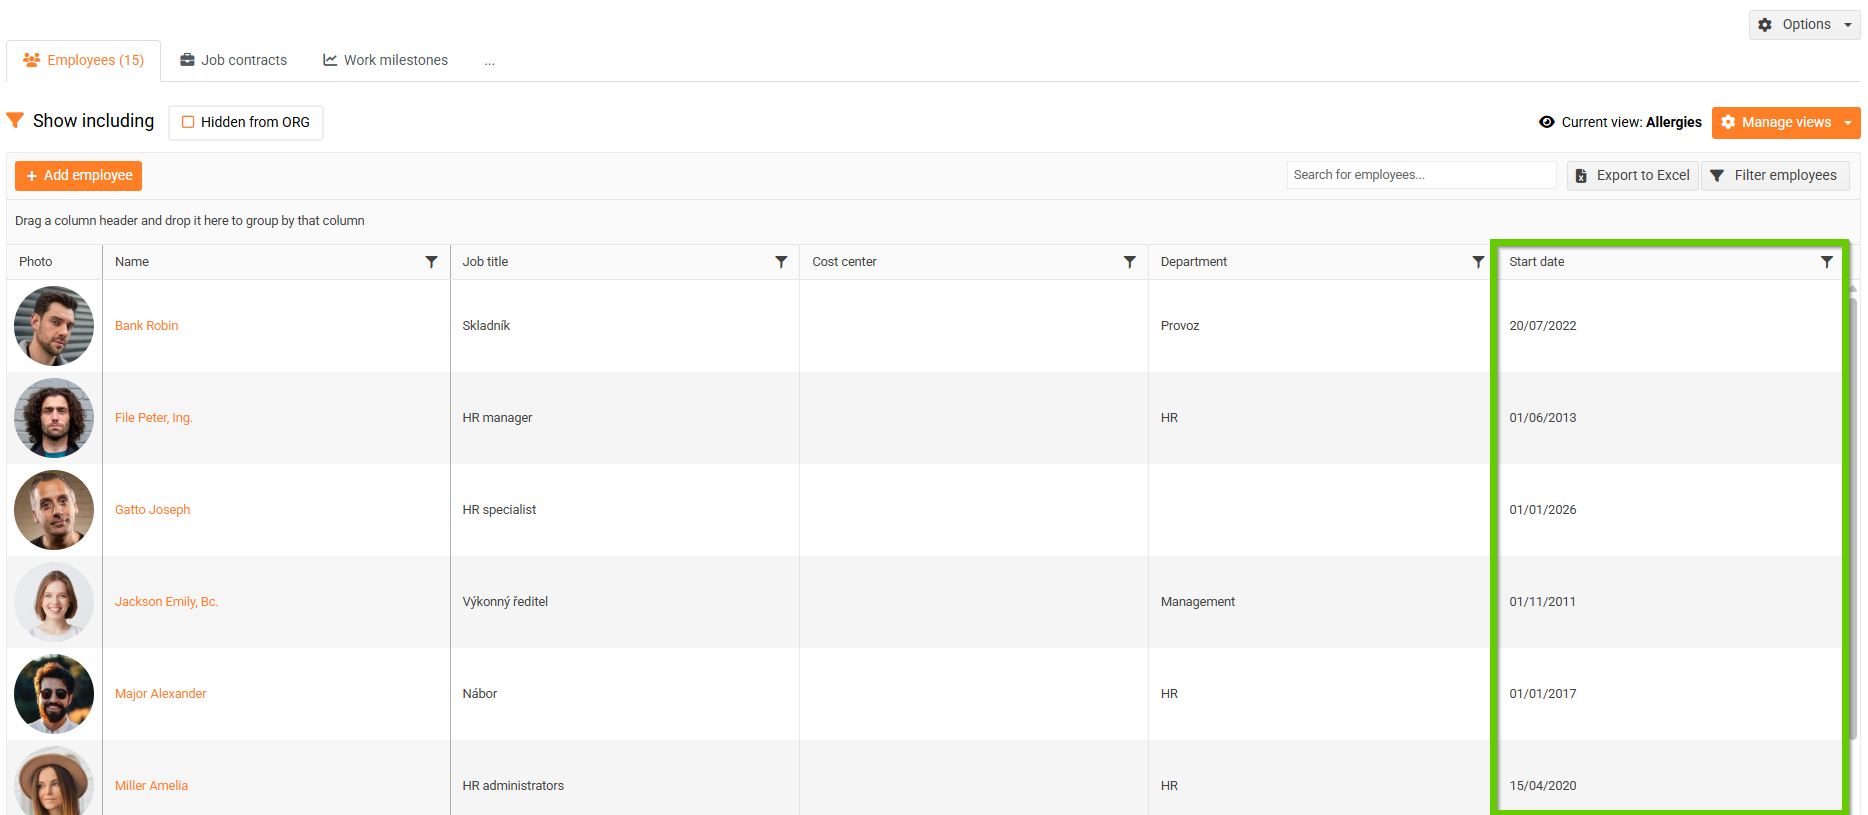Click start date 01/01/2026
The image size is (1868, 815).
coord(1543,510)
